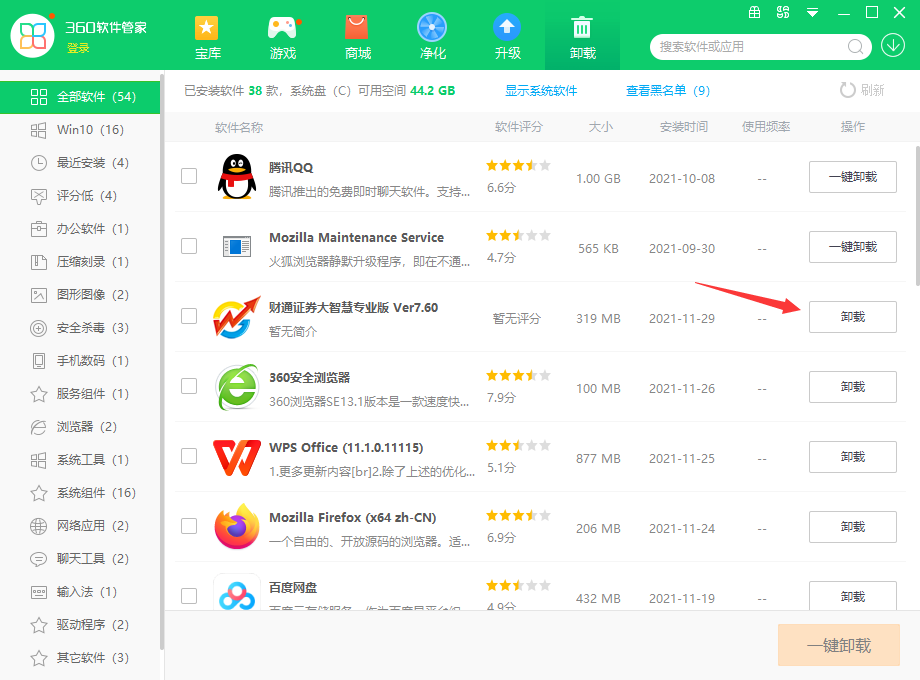Select 输入法 (1) category

80,591
